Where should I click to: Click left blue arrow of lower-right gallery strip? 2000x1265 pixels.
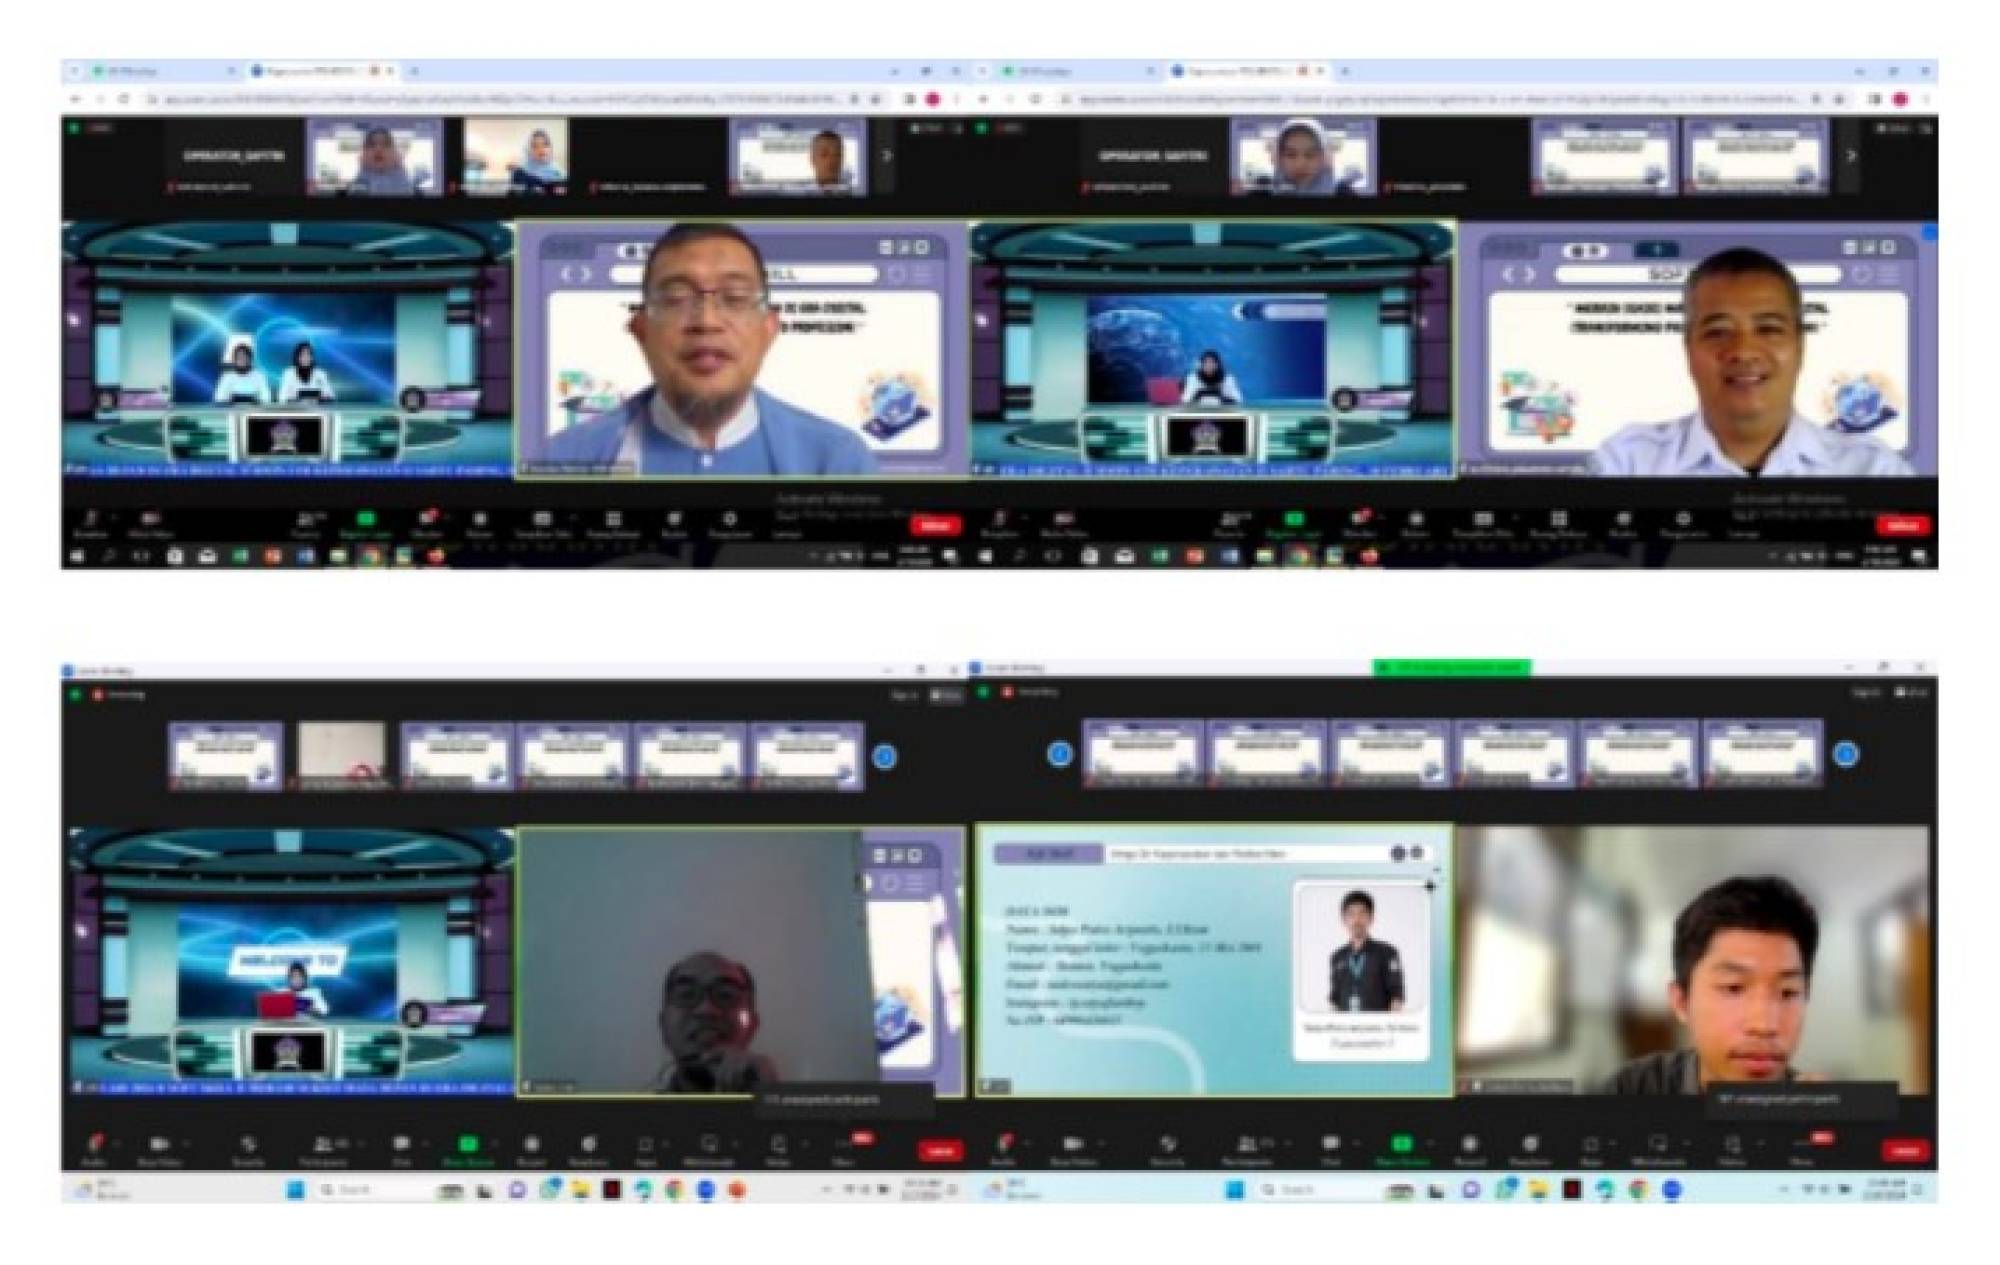[1060, 754]
